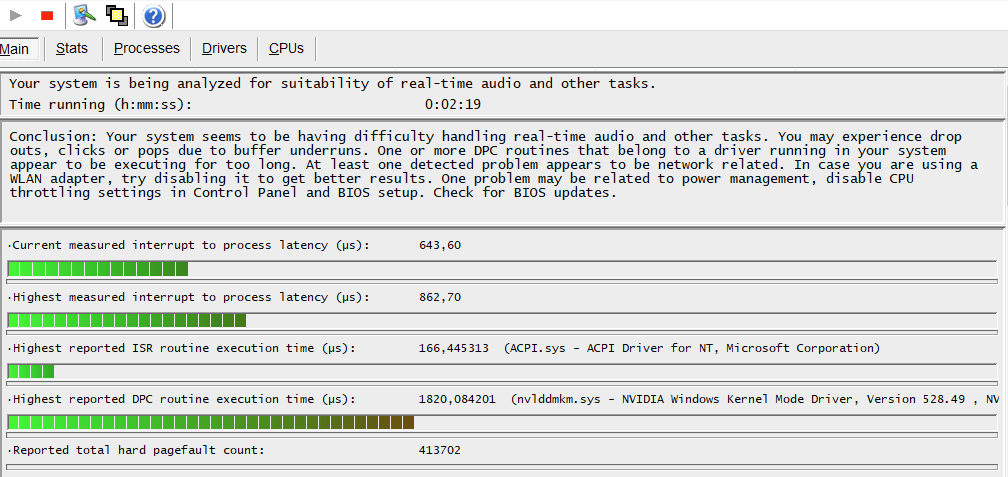This screenshot has height=477, width=1008.
Task: Switch to the Main tab
Action: pos(18,49)
